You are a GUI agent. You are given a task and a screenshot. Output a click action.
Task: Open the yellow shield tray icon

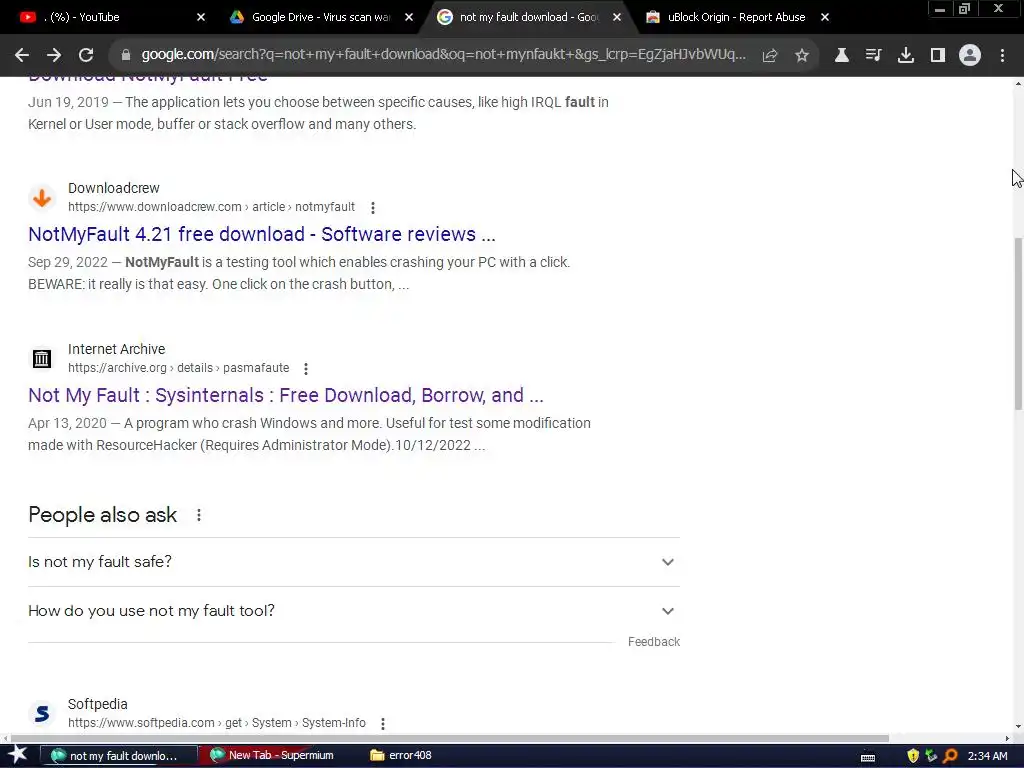913,756
